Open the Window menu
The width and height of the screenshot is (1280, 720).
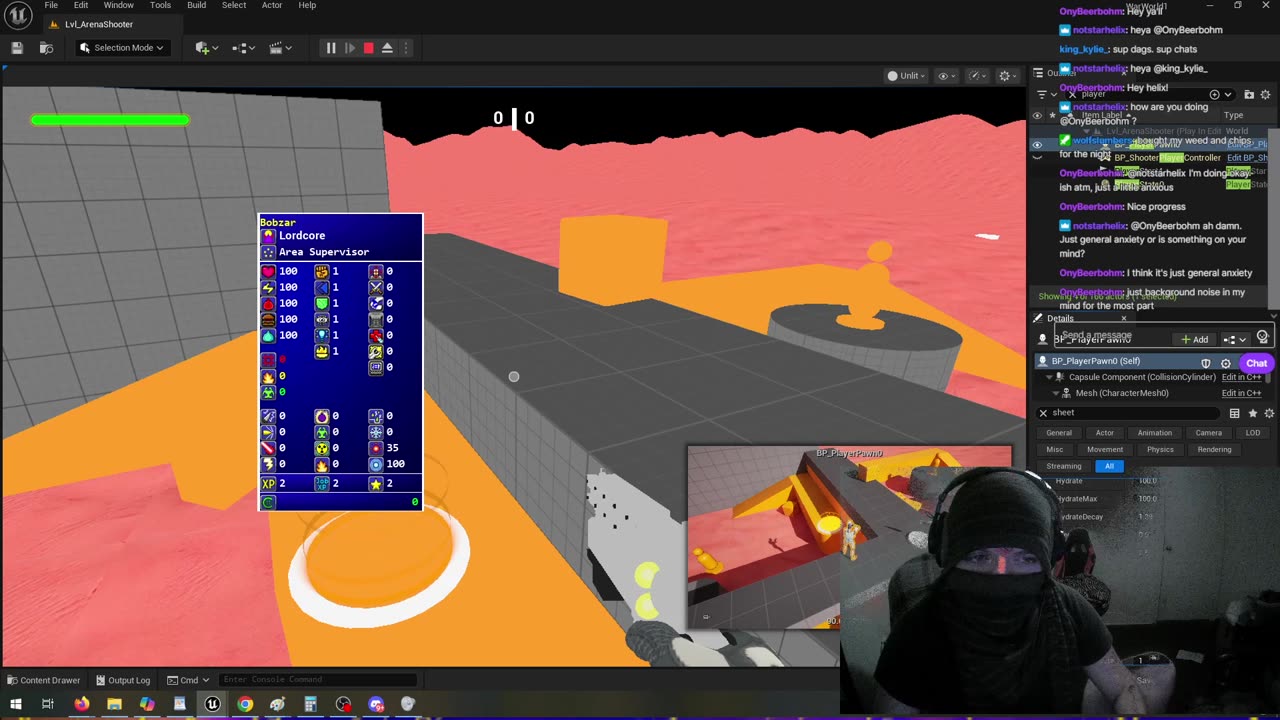(119, 5)
